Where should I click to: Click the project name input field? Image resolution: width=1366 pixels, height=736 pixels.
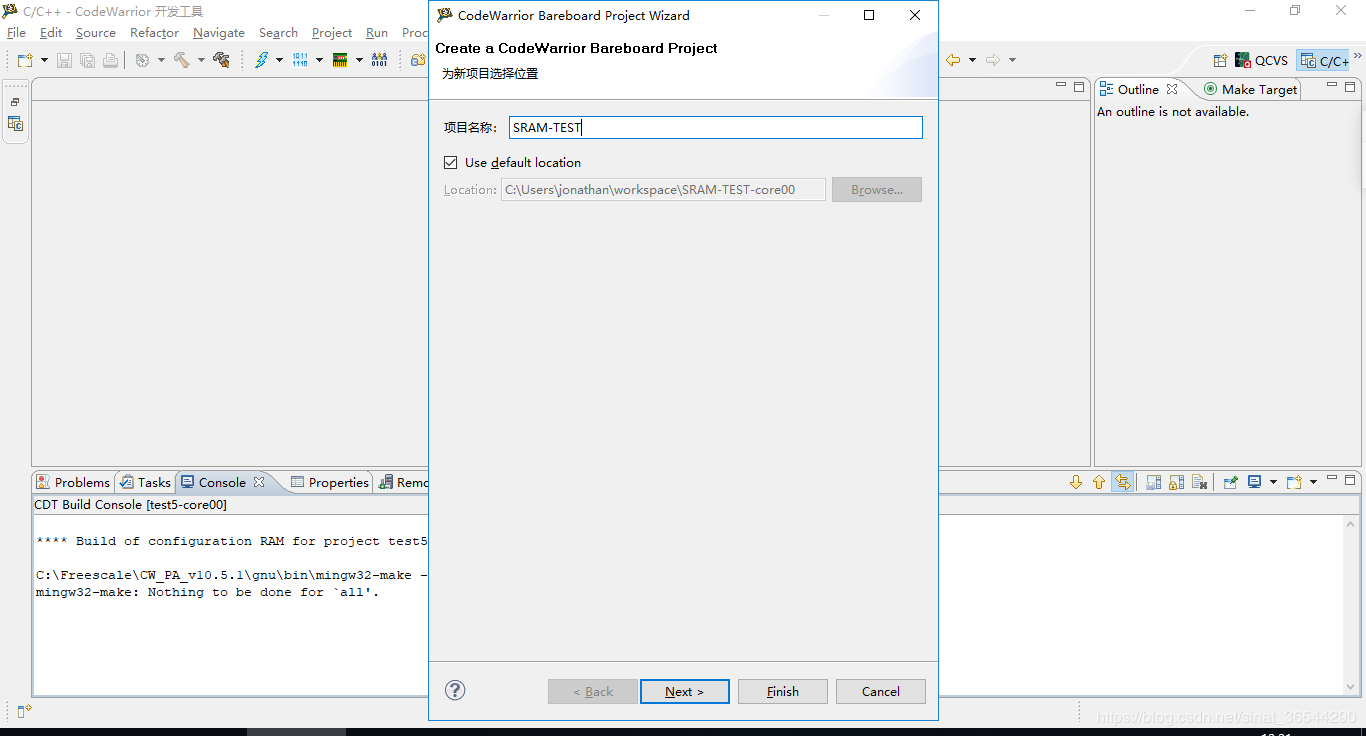715,127
